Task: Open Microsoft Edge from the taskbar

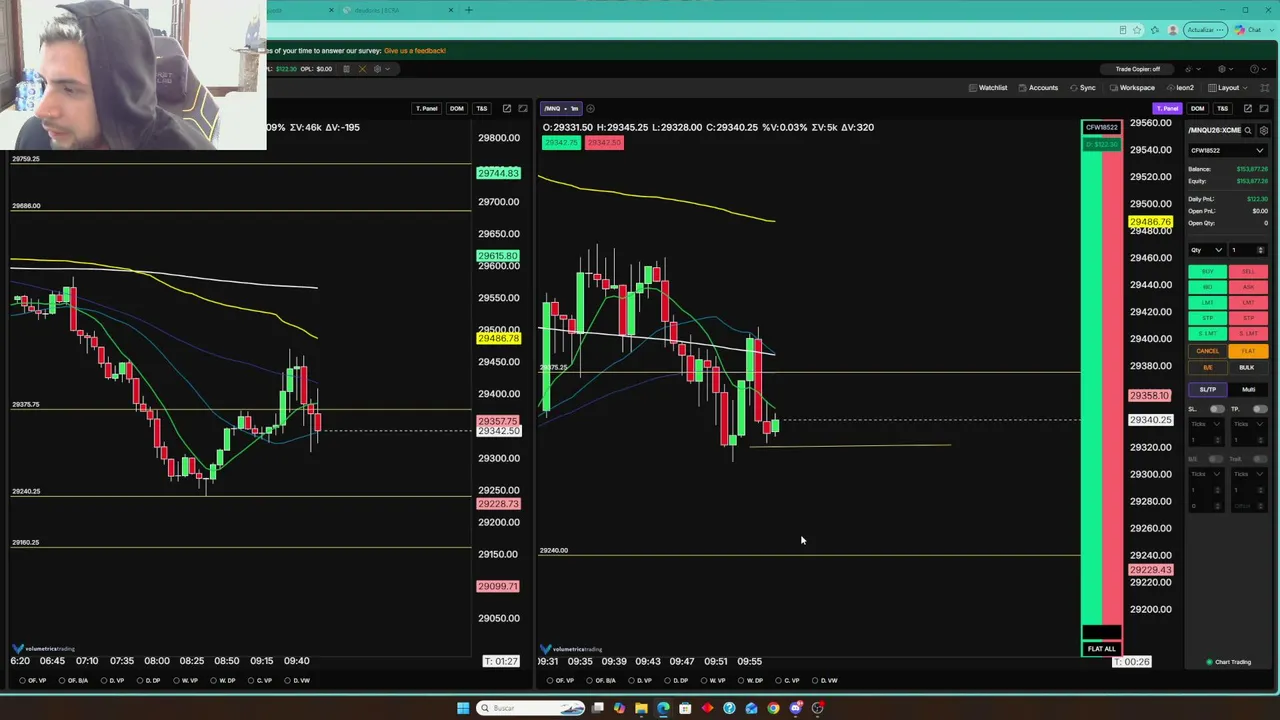Action: tap(663, 708)
